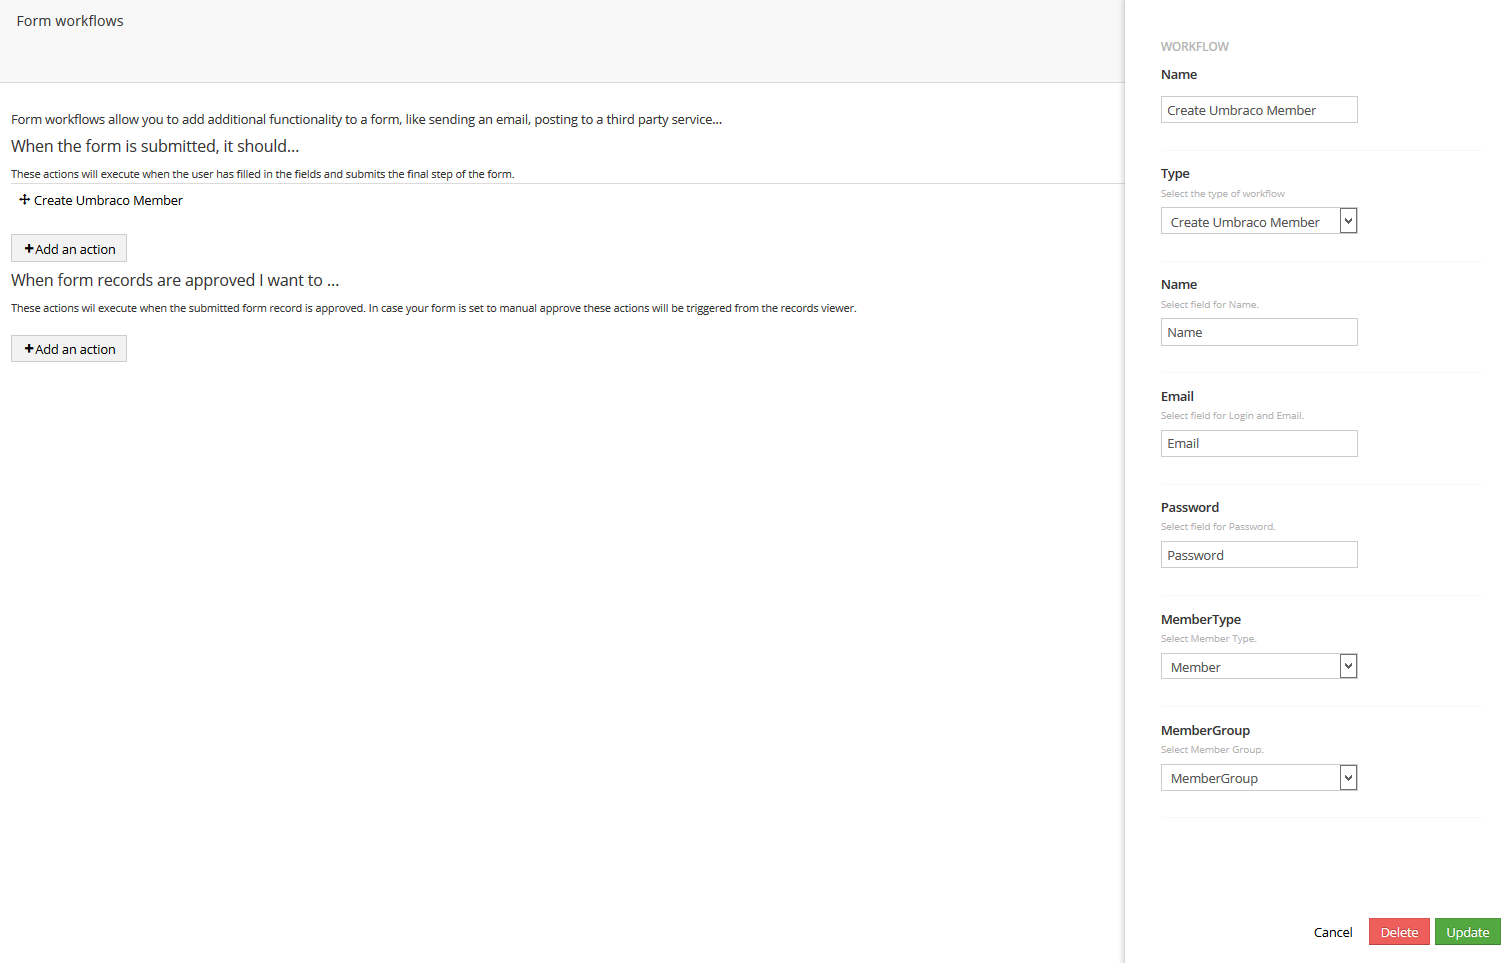Click the WORKFLOW panel title
Screen dimensions: 1510x963
1194,47
